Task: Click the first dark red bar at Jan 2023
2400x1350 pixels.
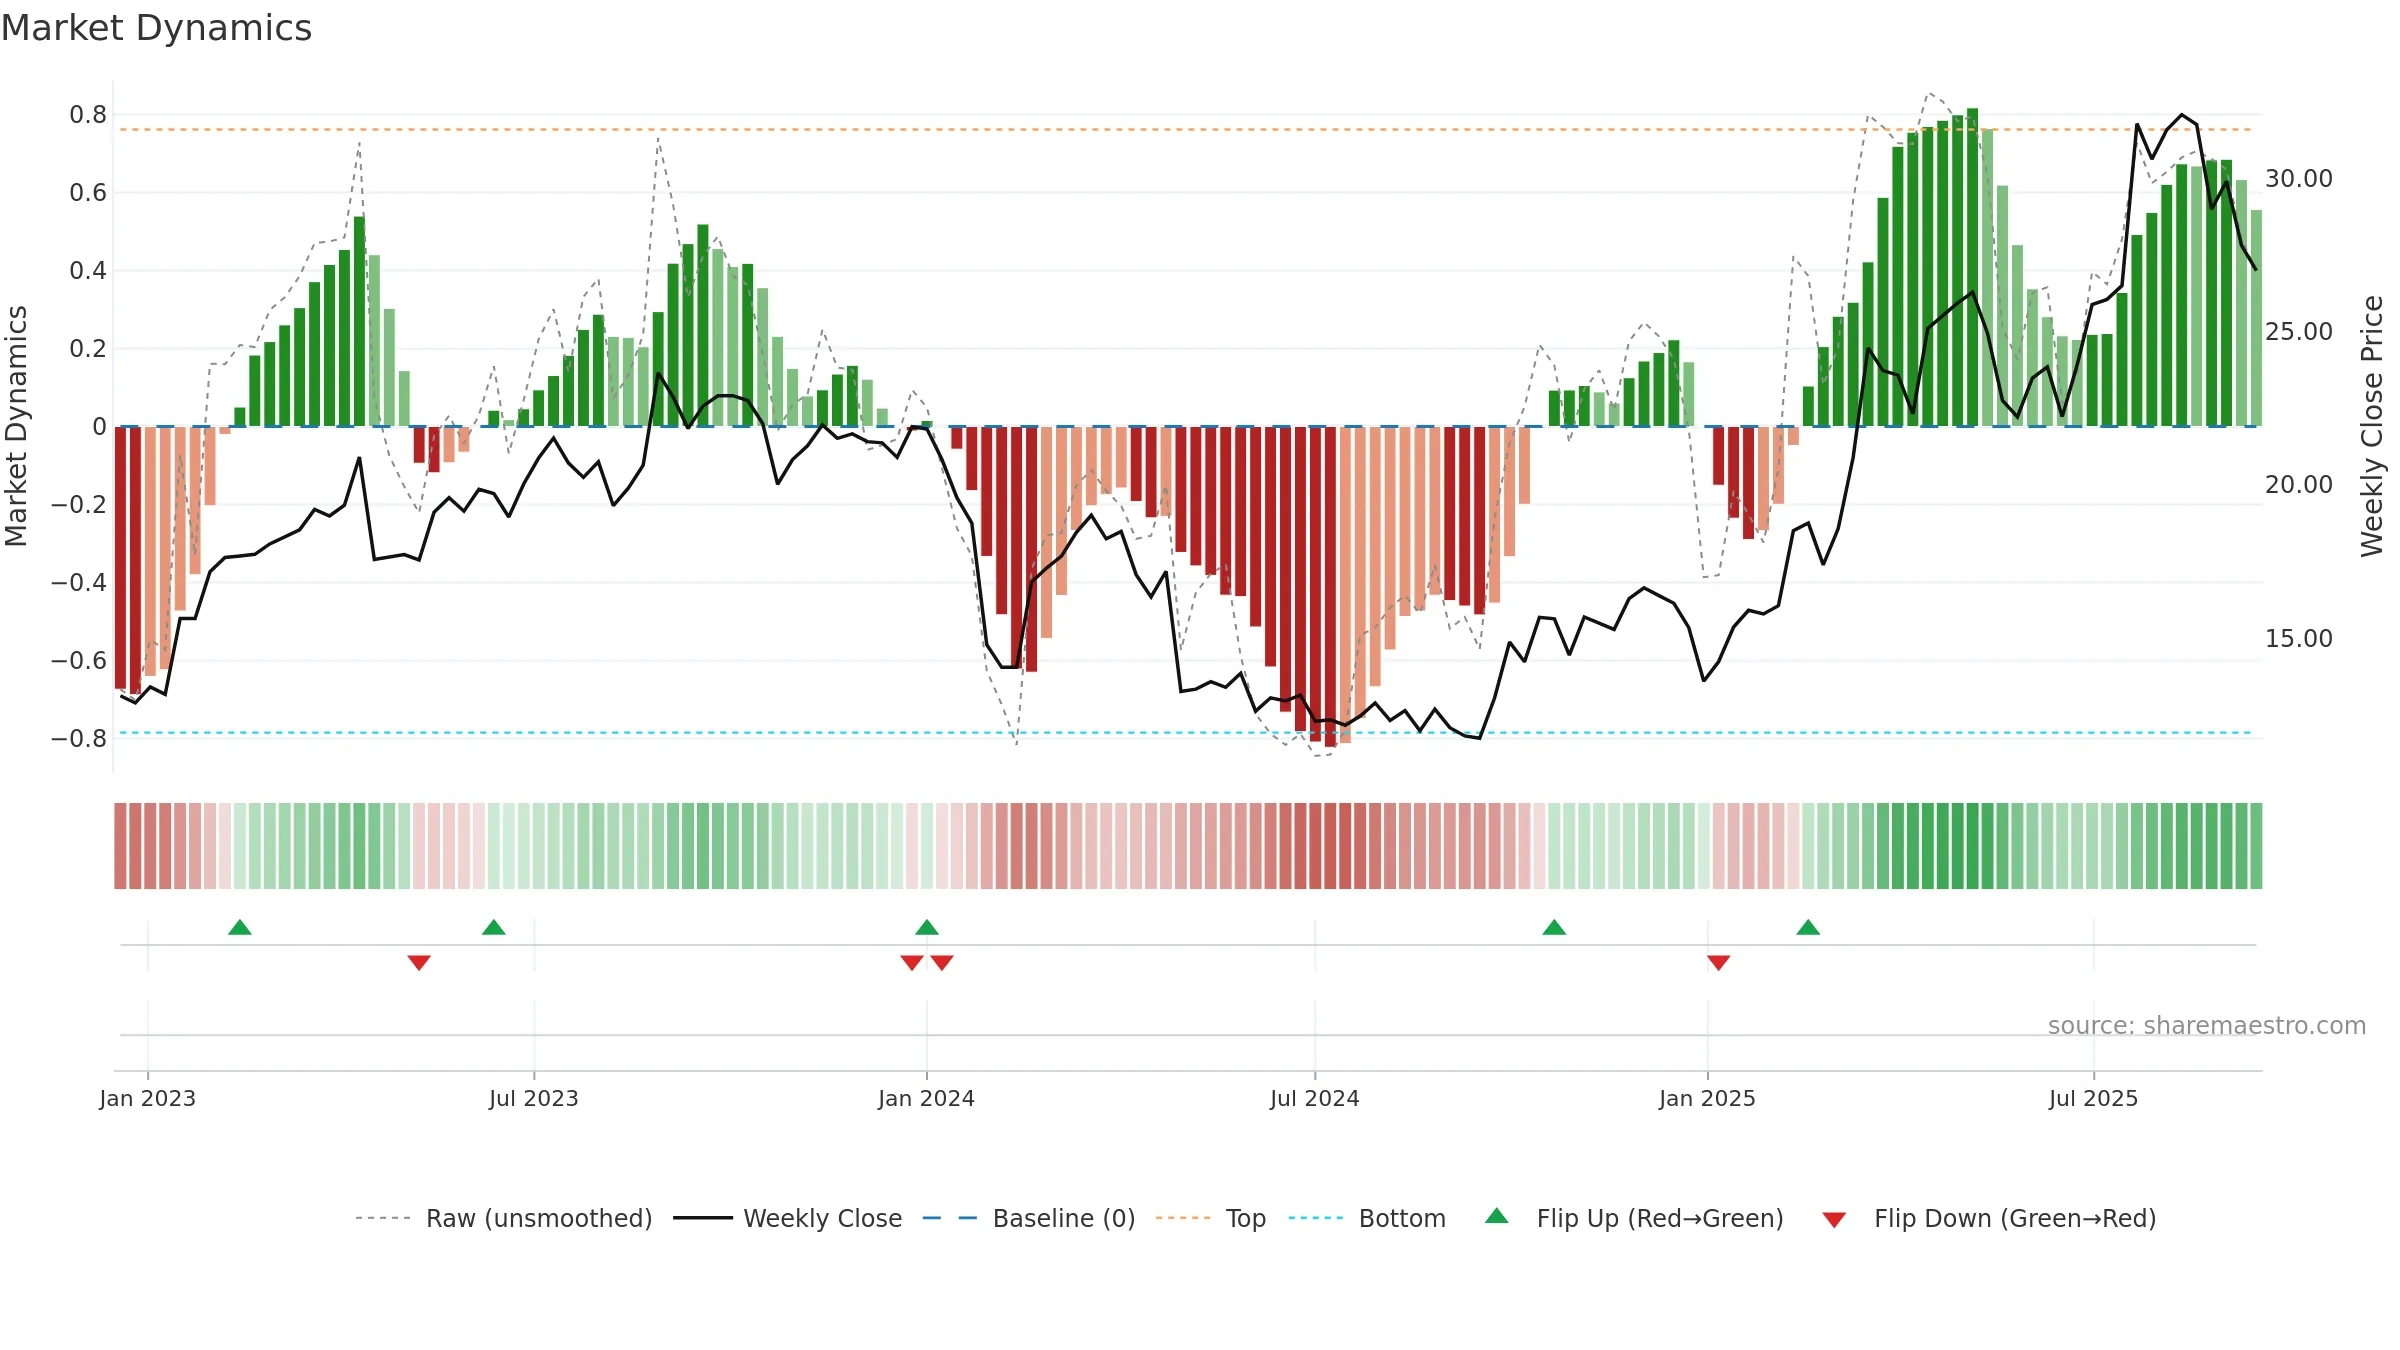Action: pos(120,558)
